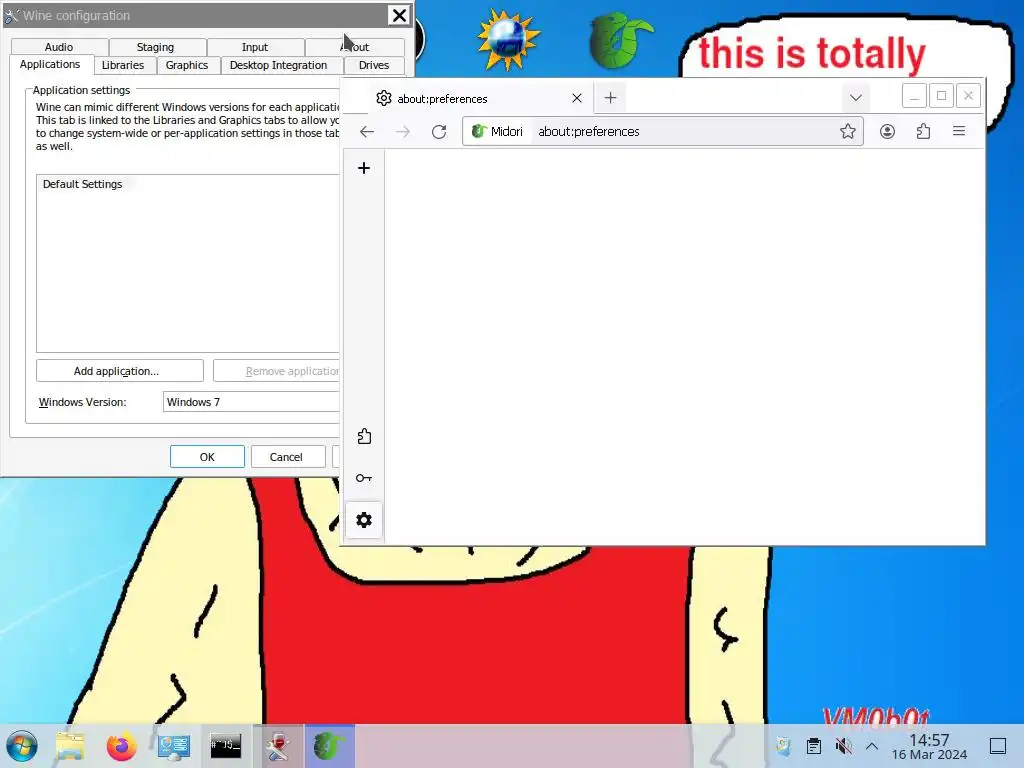Go back in Midori browser
The width and height of the screenshot is (1024, 768).
(367, 132)
